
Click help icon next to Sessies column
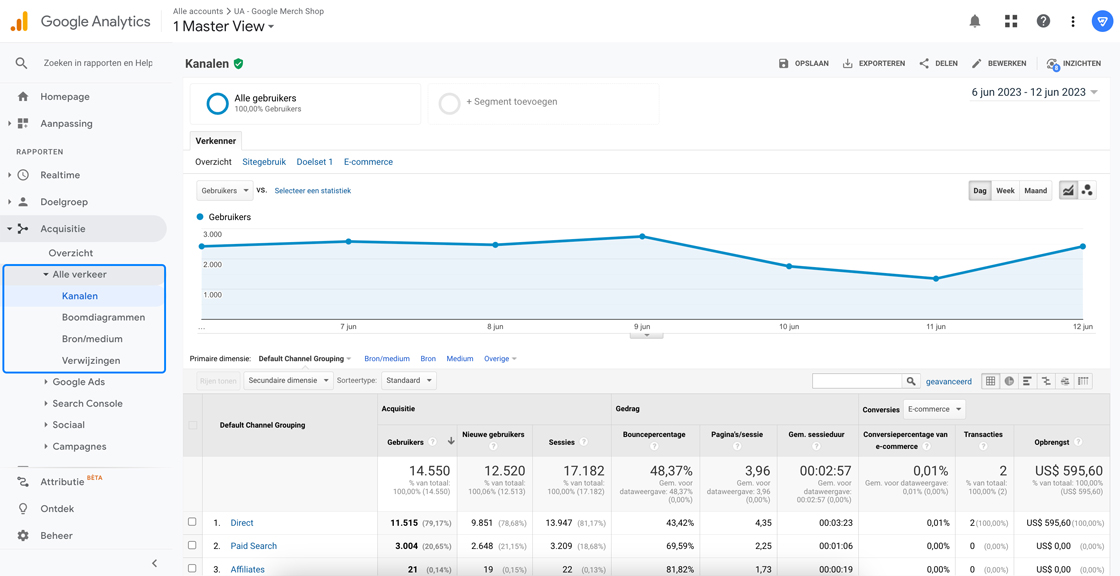click(x=584, y=442)
